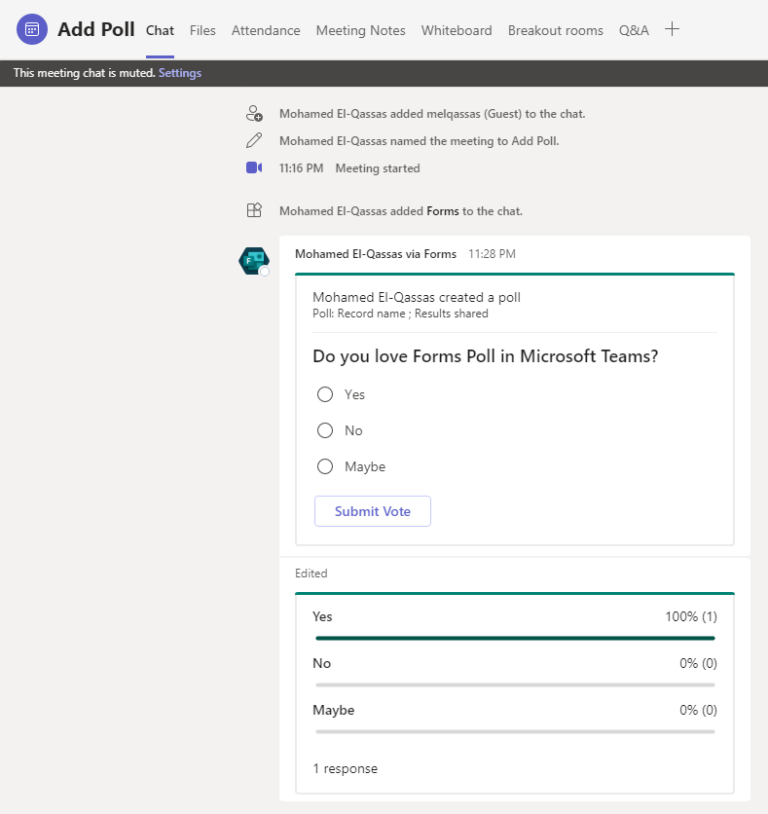This screenshot has width=768, height=814.
Task: Click the small camera badge on the Forms avatar
Action: coord(267,271)
